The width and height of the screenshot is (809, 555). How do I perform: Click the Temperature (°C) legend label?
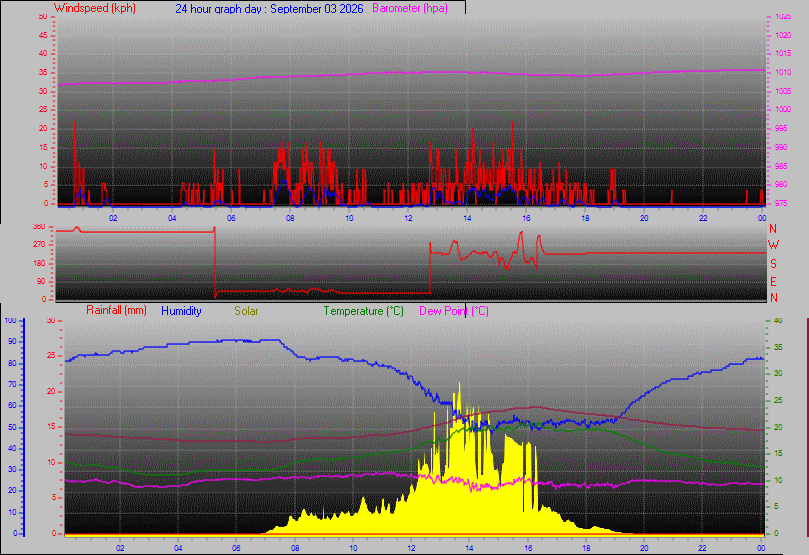(363, 311)
